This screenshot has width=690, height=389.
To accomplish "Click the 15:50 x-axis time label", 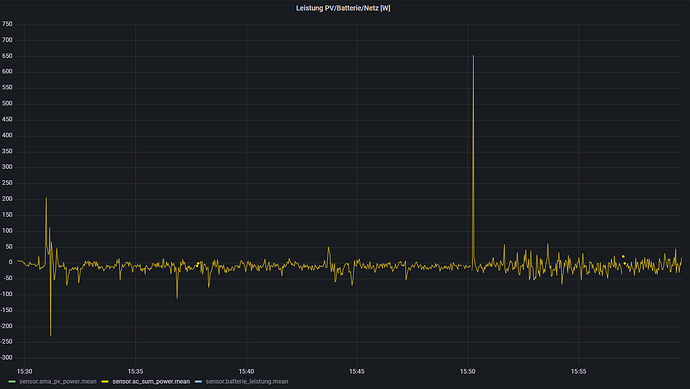I will (468, 371).
